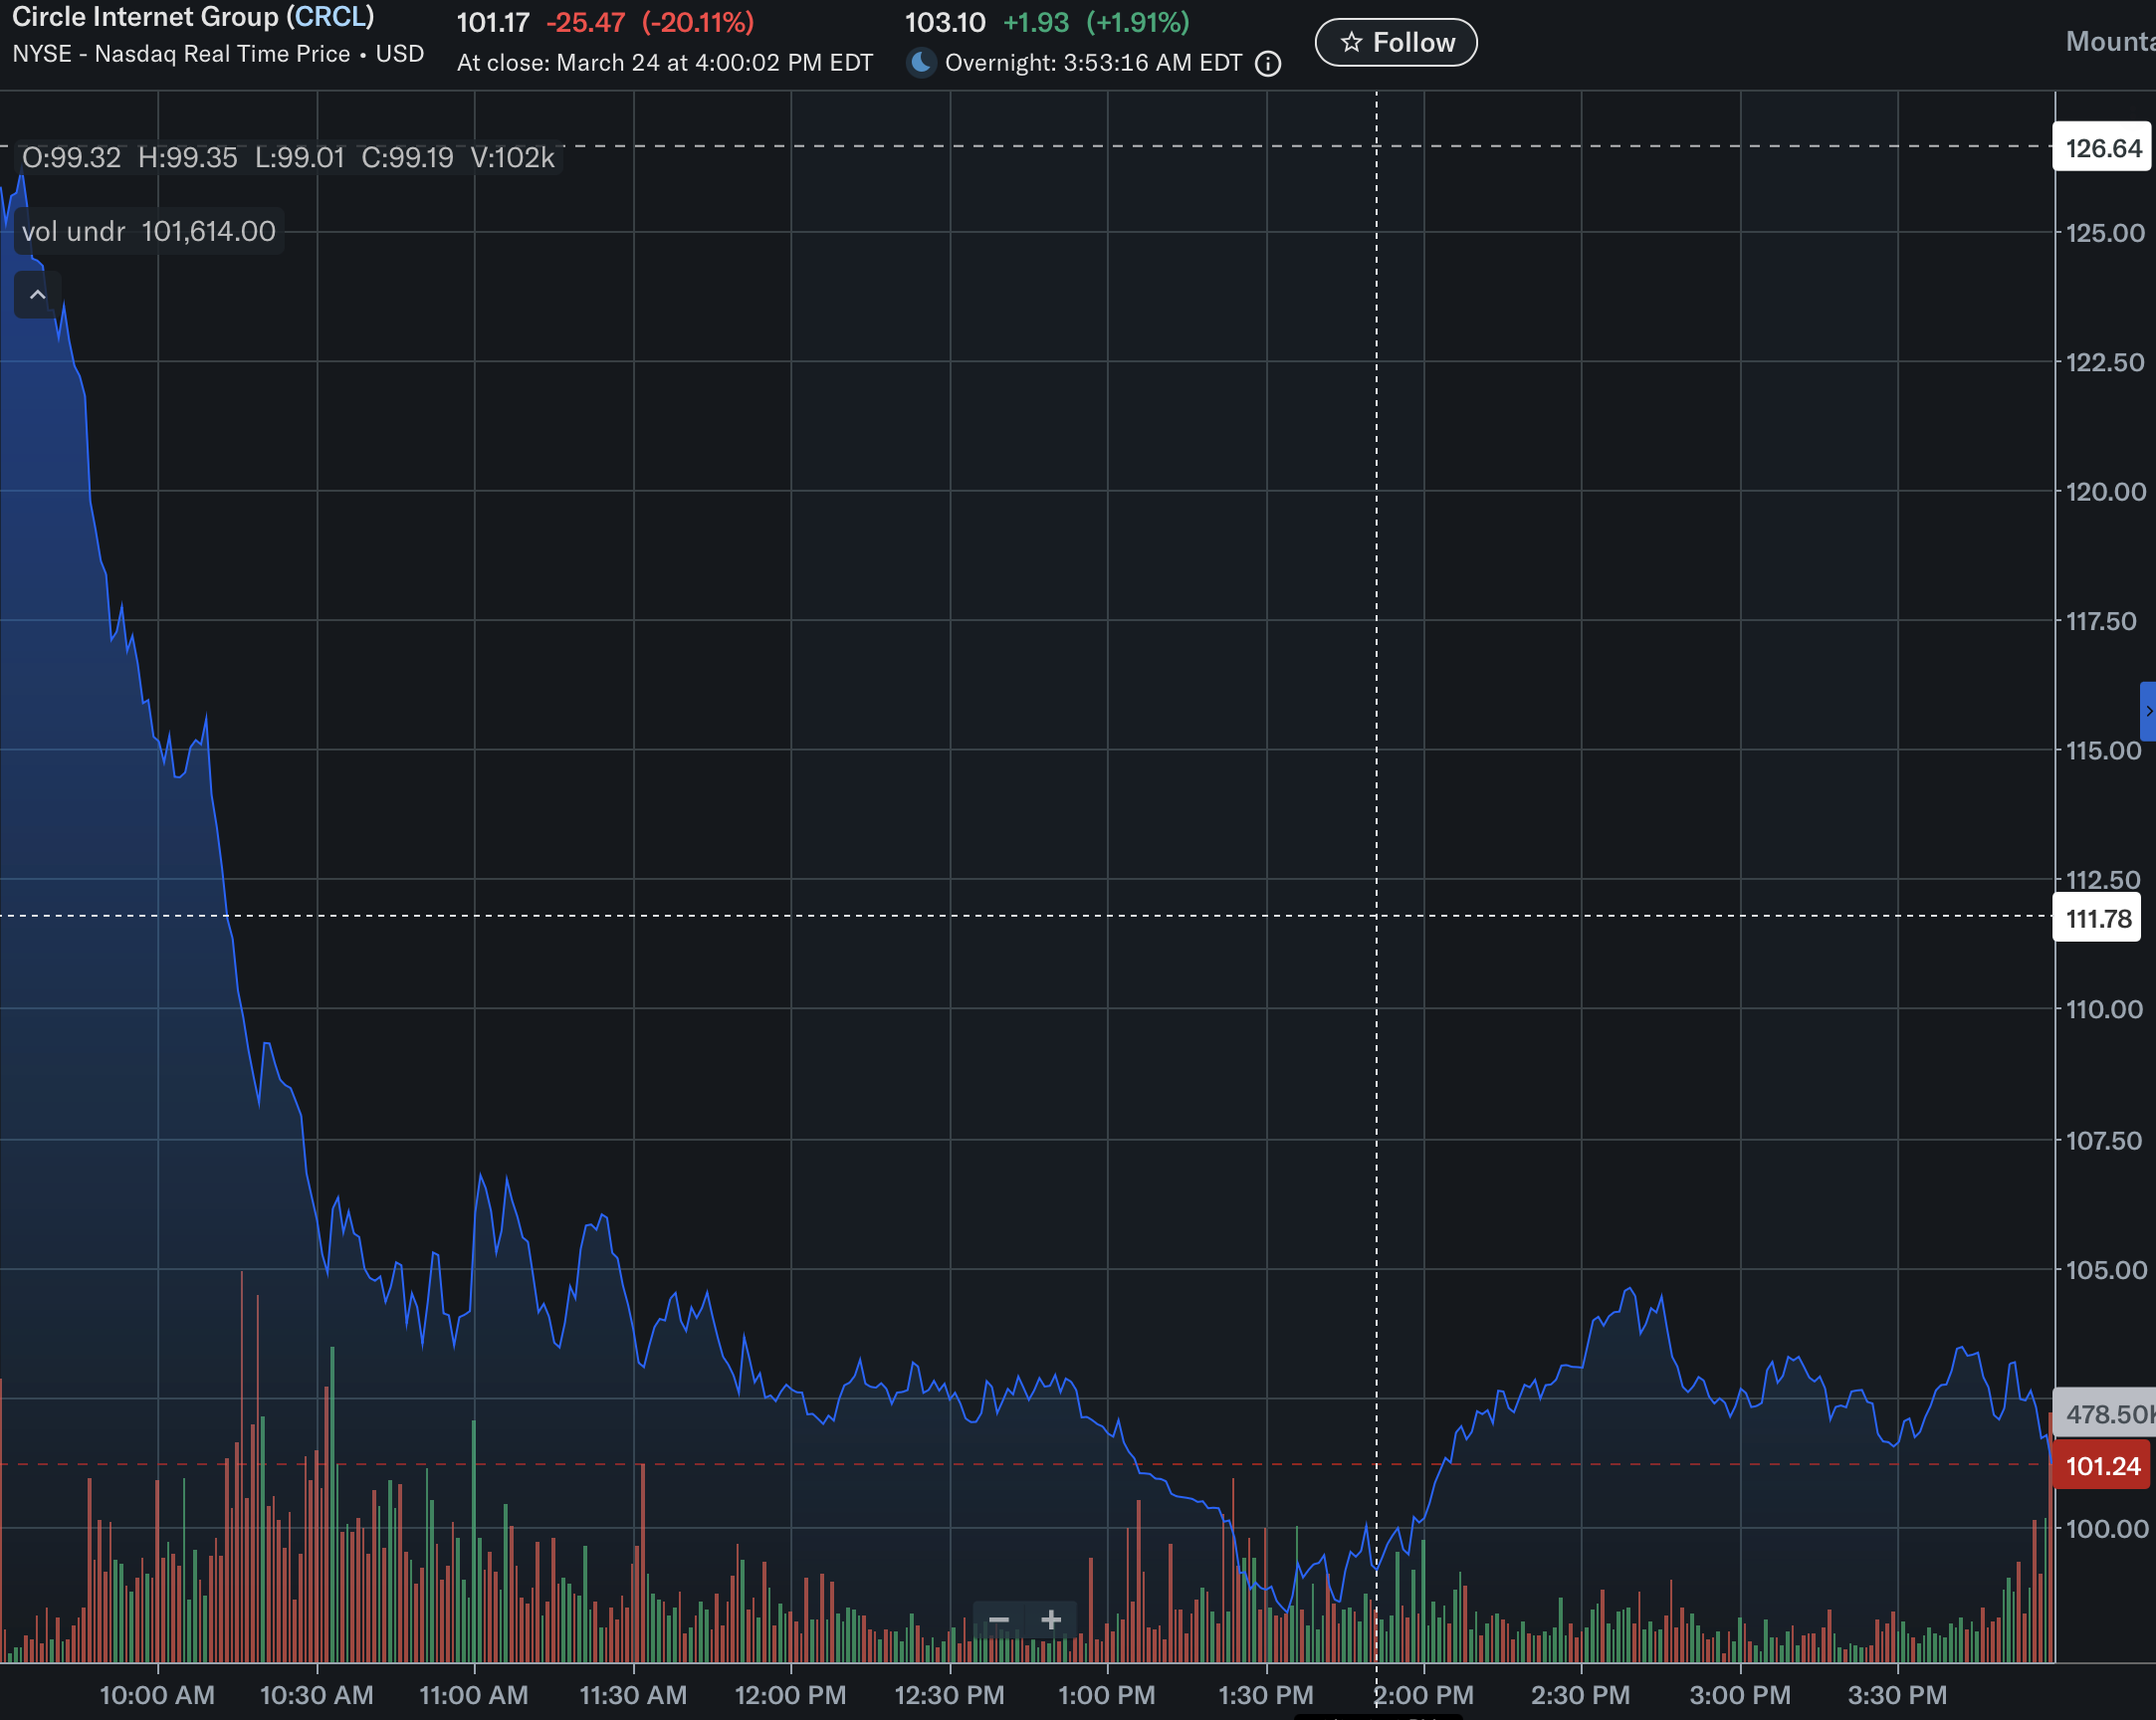Collapse the indicator legend with chevron
Image resolution: width=2156 pixels, height=1720 pixels.
point(37,295)
